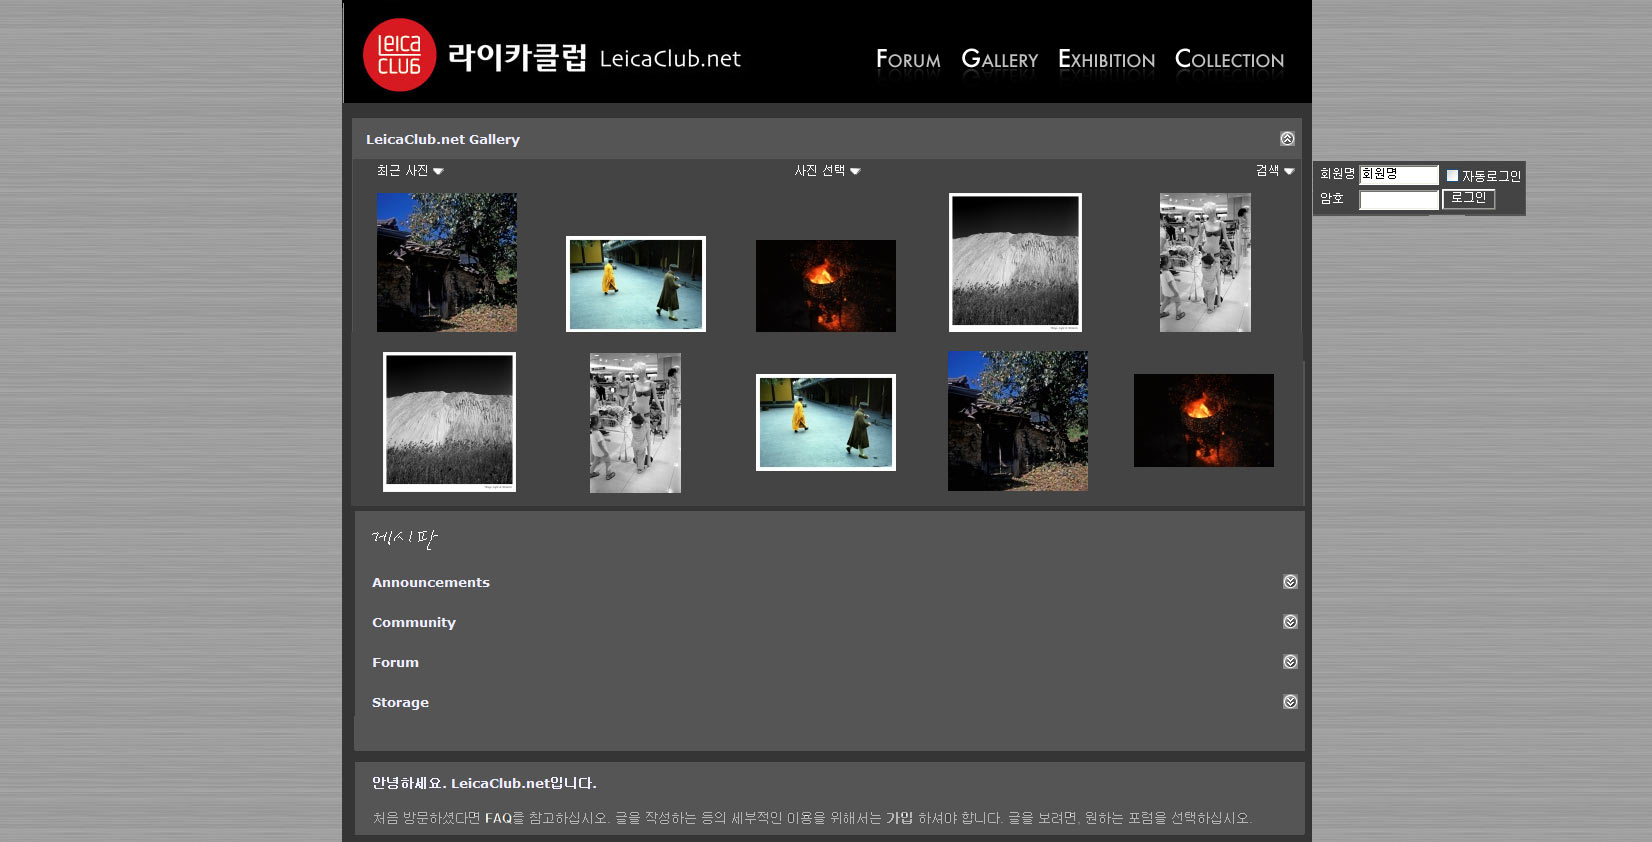This screenshot has height=842, width=1652.
Task: Enable the 자동로그인 auto-login checkbox
Action: [x=1452, y=175]
